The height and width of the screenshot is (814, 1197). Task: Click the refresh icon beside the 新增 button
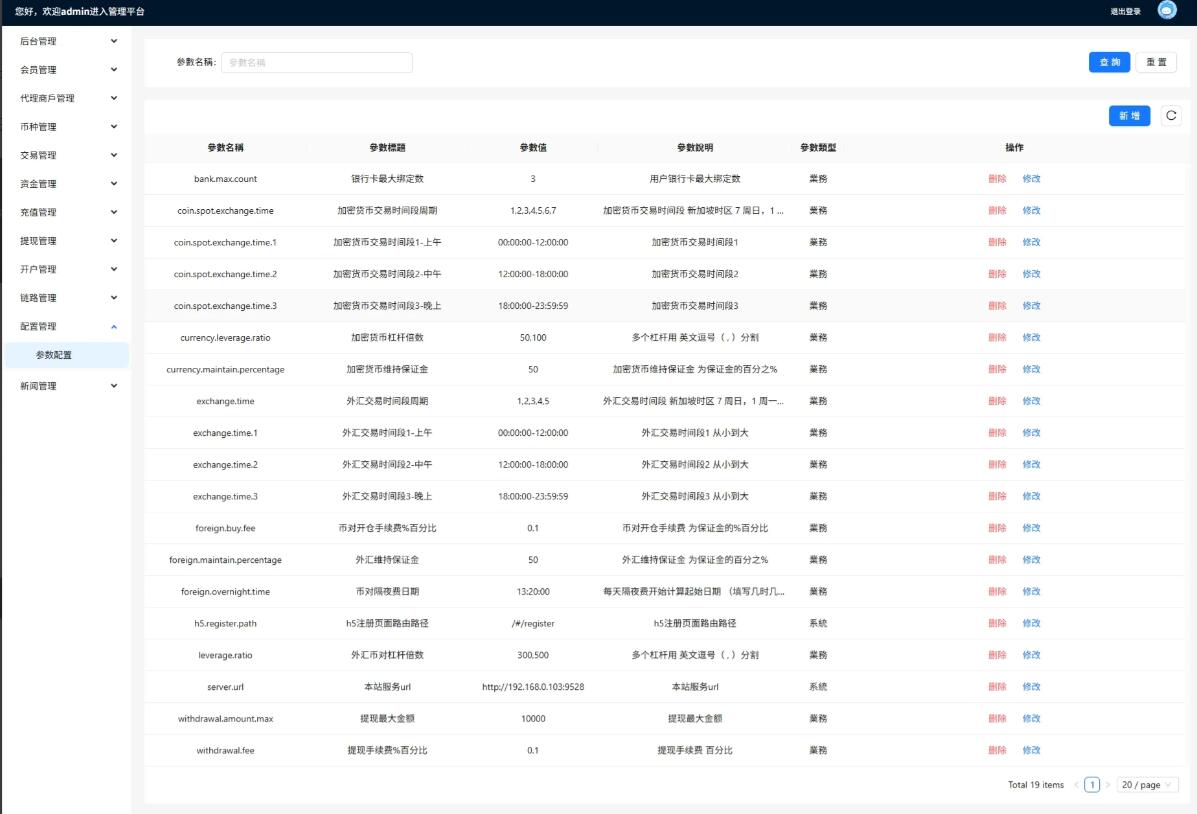coord(1171,116)
